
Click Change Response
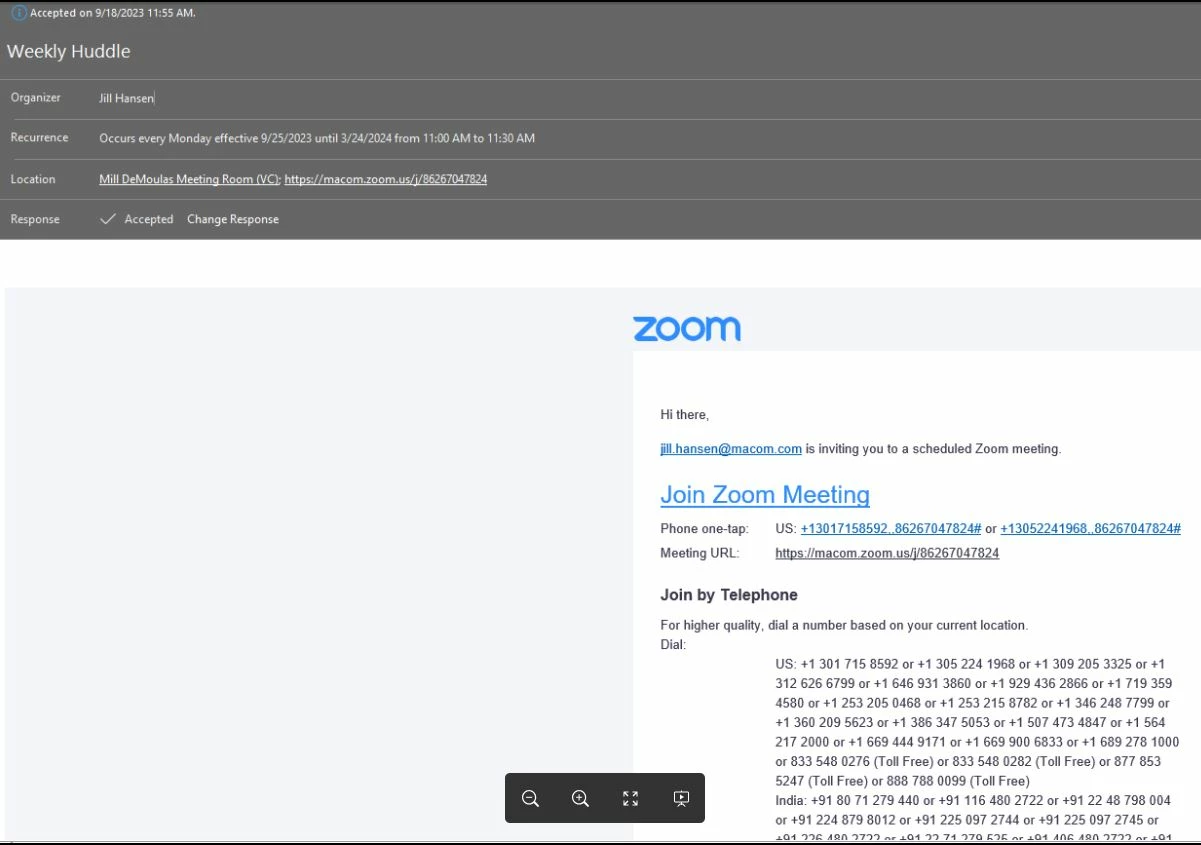pyautogui.click(x=233, y=219)
